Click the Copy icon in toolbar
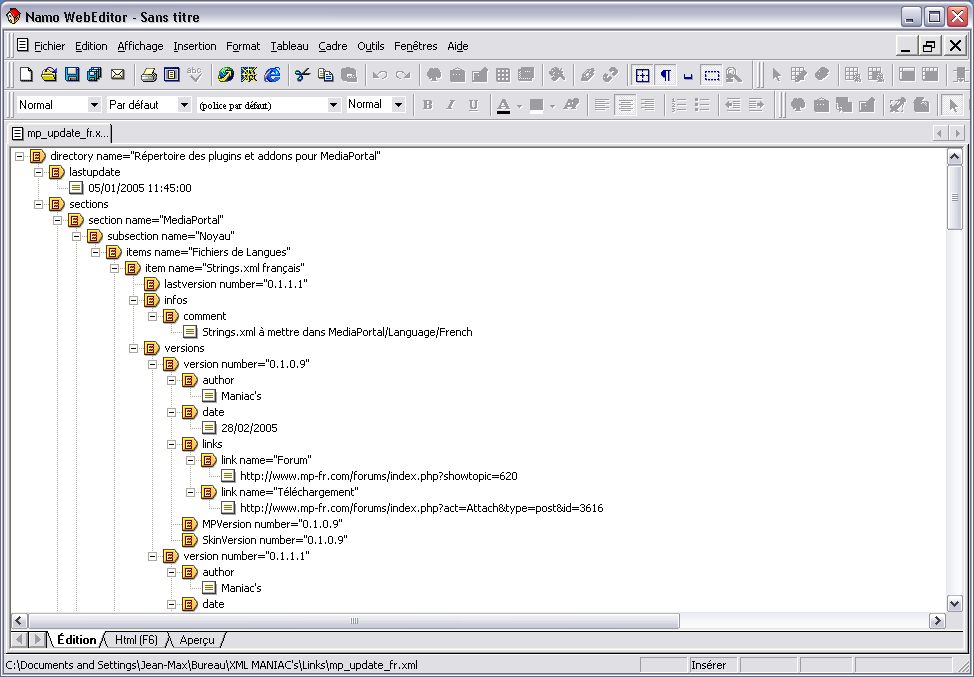This screenshot has height=677, width=974. click(x=325, y=75)
